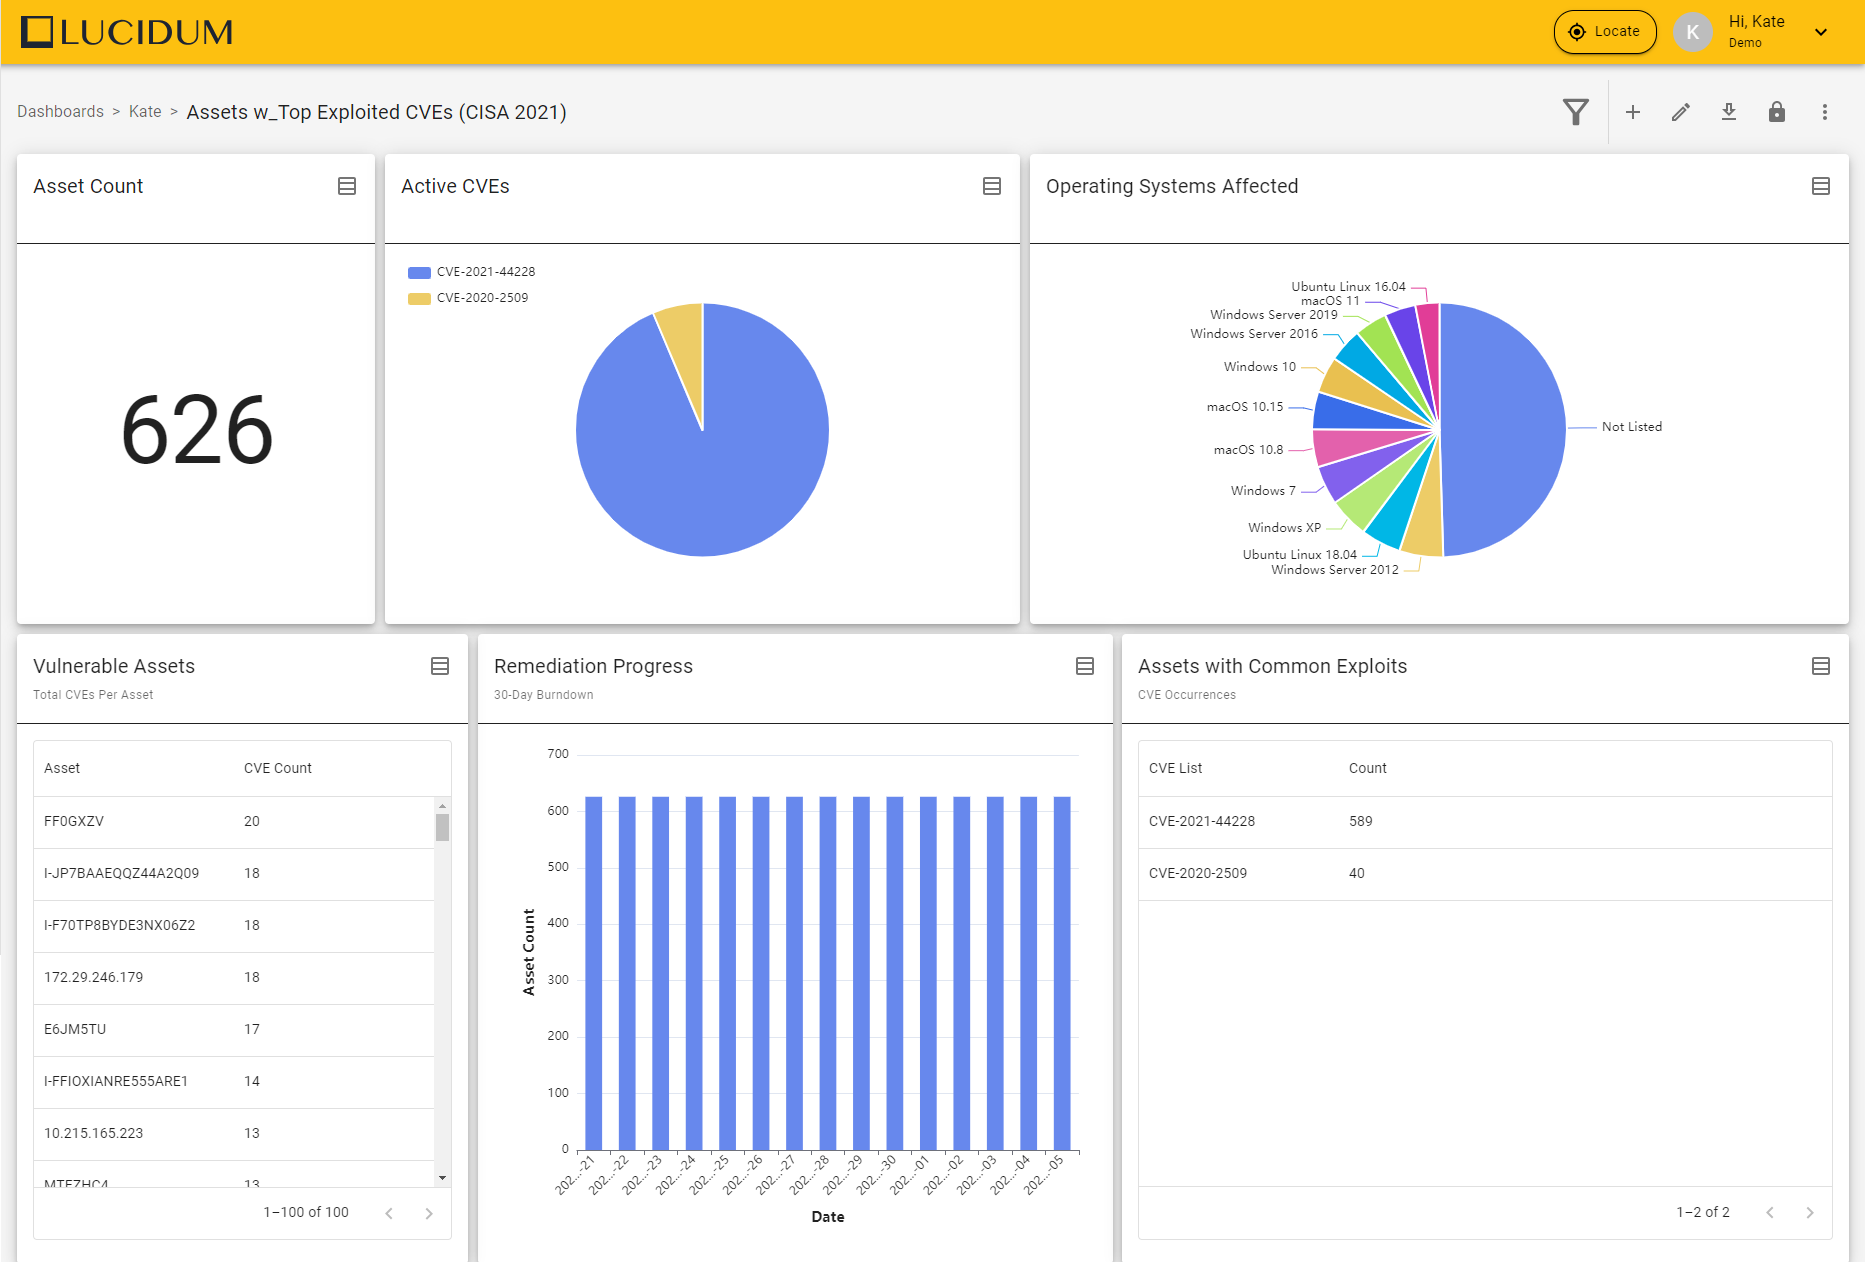1865x1262 pixels.
Task: Click the lock icon to change dashboard permissions
Action: click(x=1777, y=111)
